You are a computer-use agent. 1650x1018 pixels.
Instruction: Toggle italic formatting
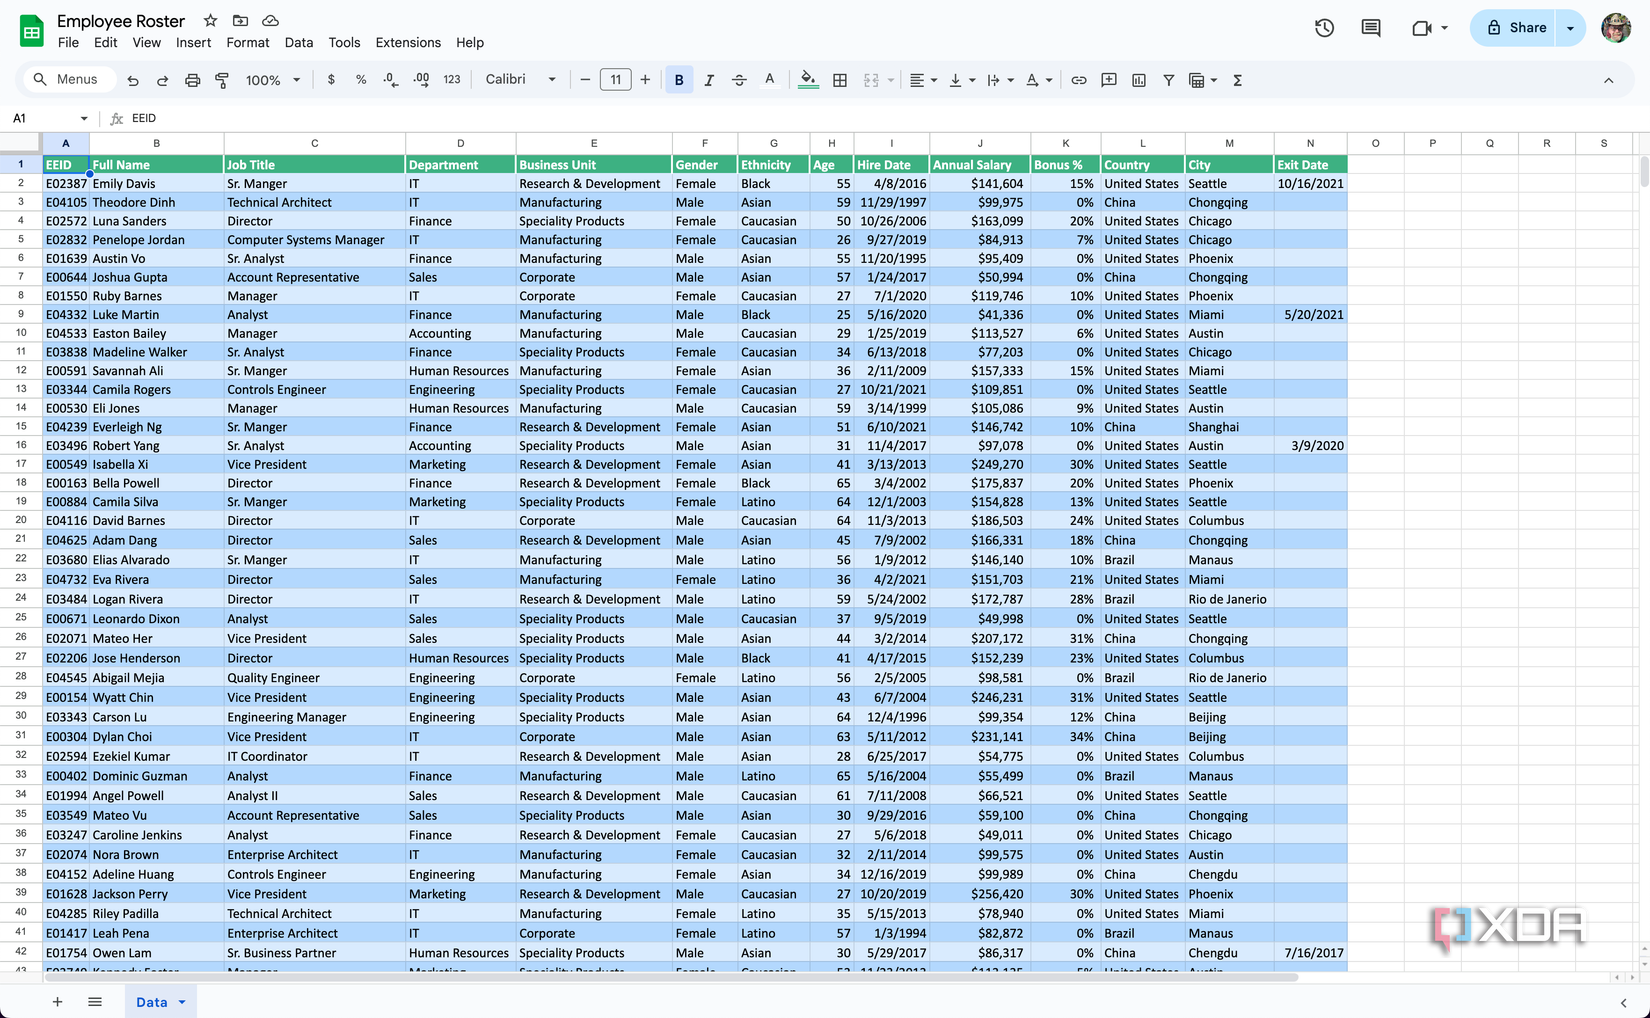click(709, 80)
